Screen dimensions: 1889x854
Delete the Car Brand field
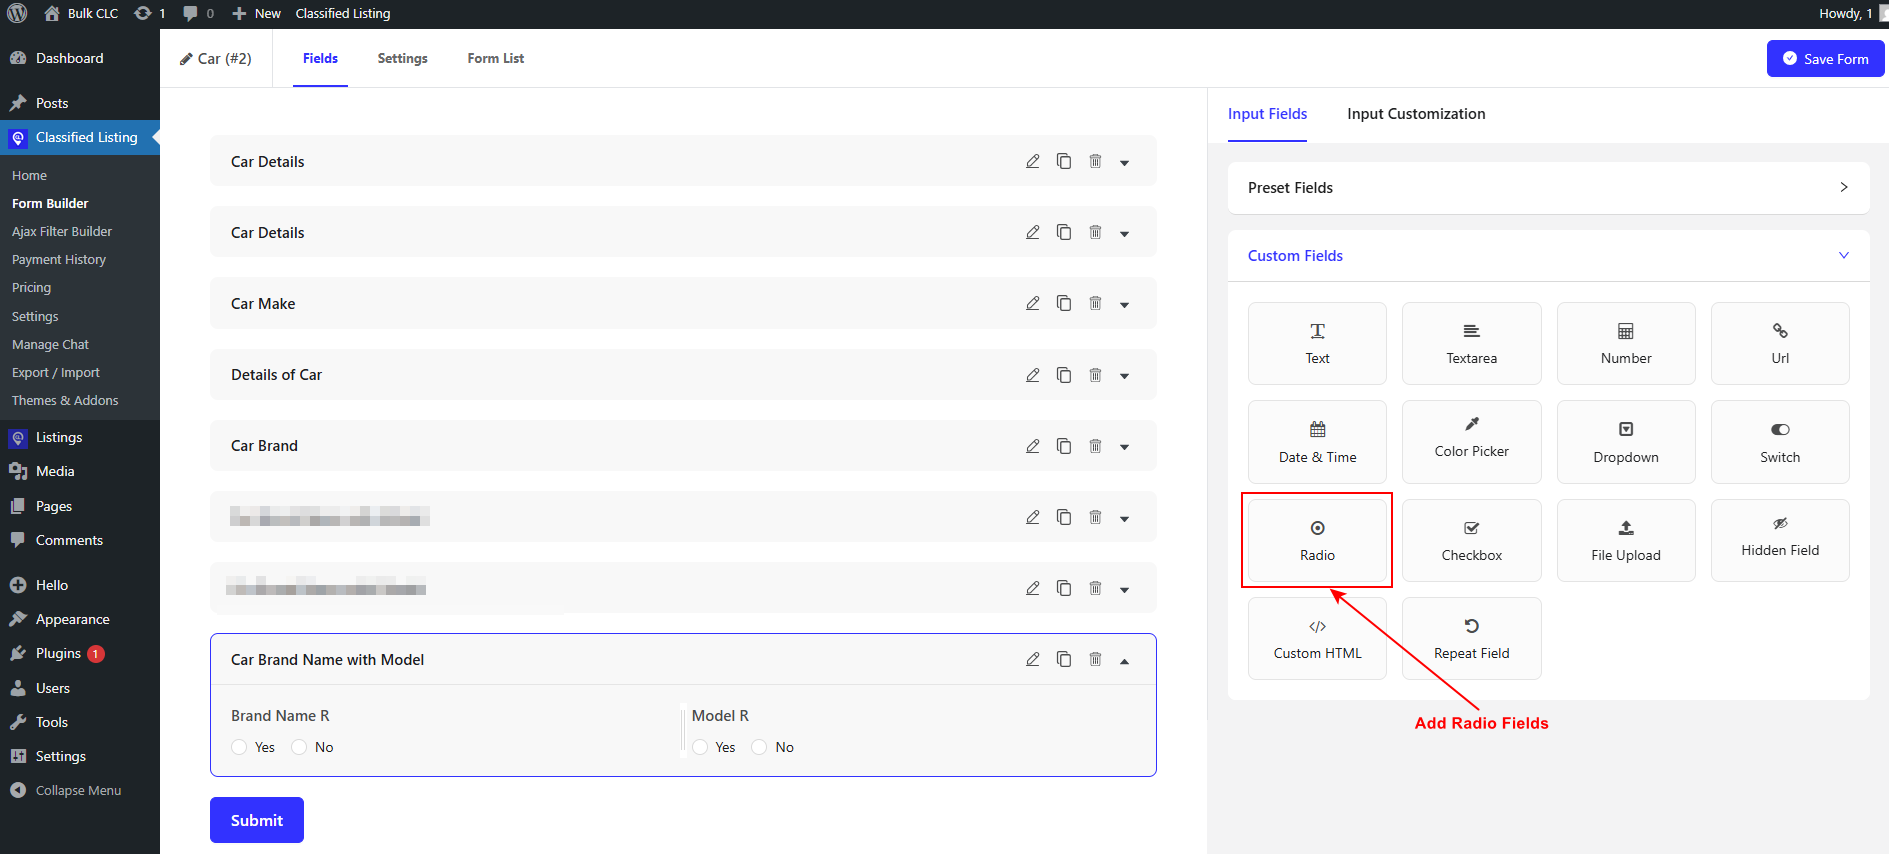[x=1095, y=446]
